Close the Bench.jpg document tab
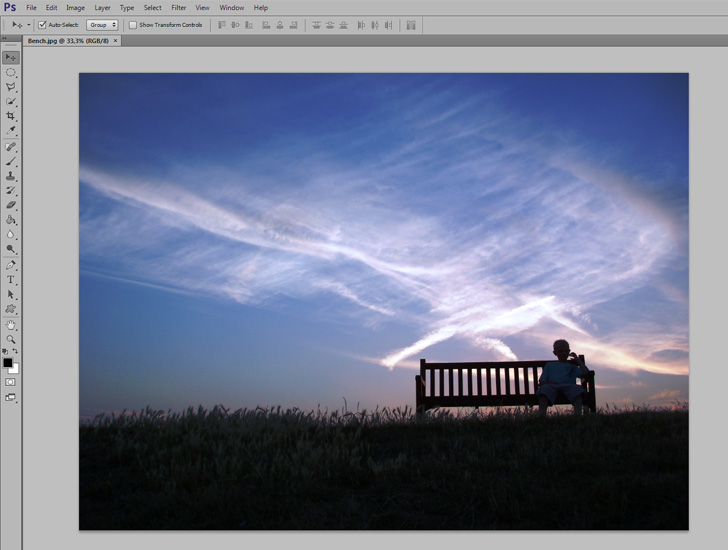The height and width of the screenshot is (550, 728). pos(115,41)
